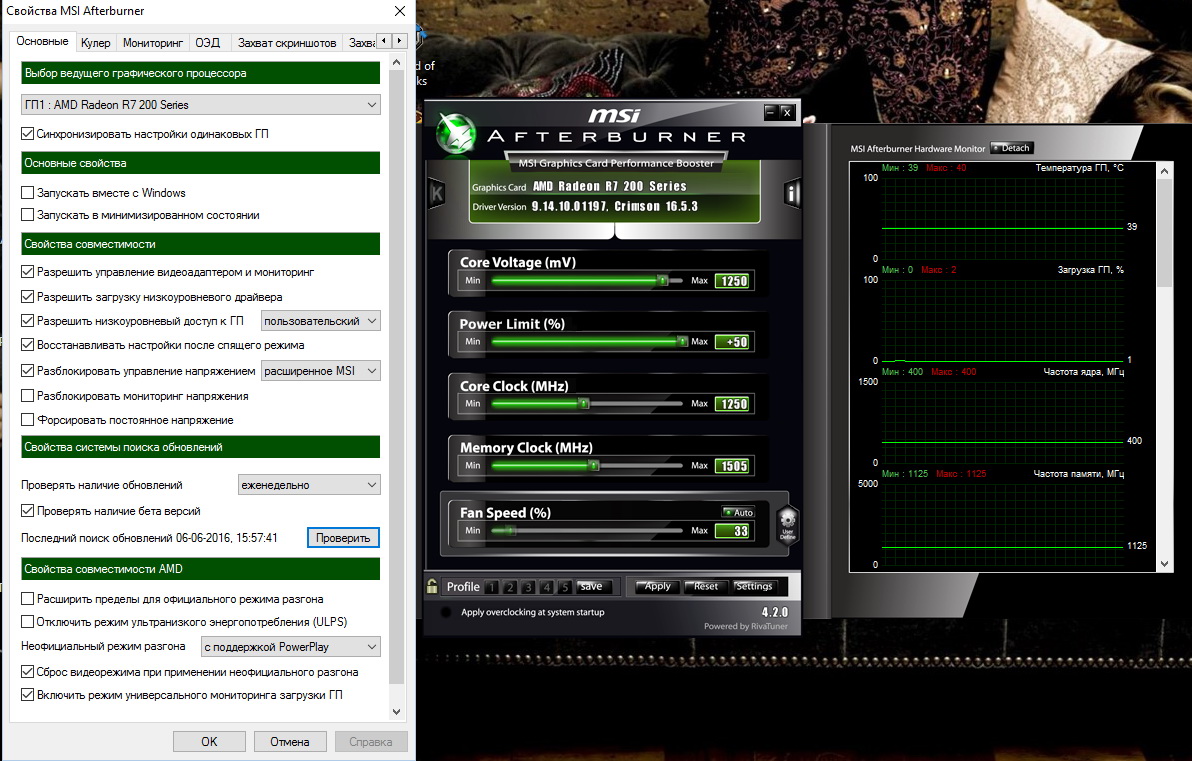1192x761 pixels.
Task: Enable 'Отключить режим ультранизкого энергопотребления (ULPS)'
Action: pos(27,622)
